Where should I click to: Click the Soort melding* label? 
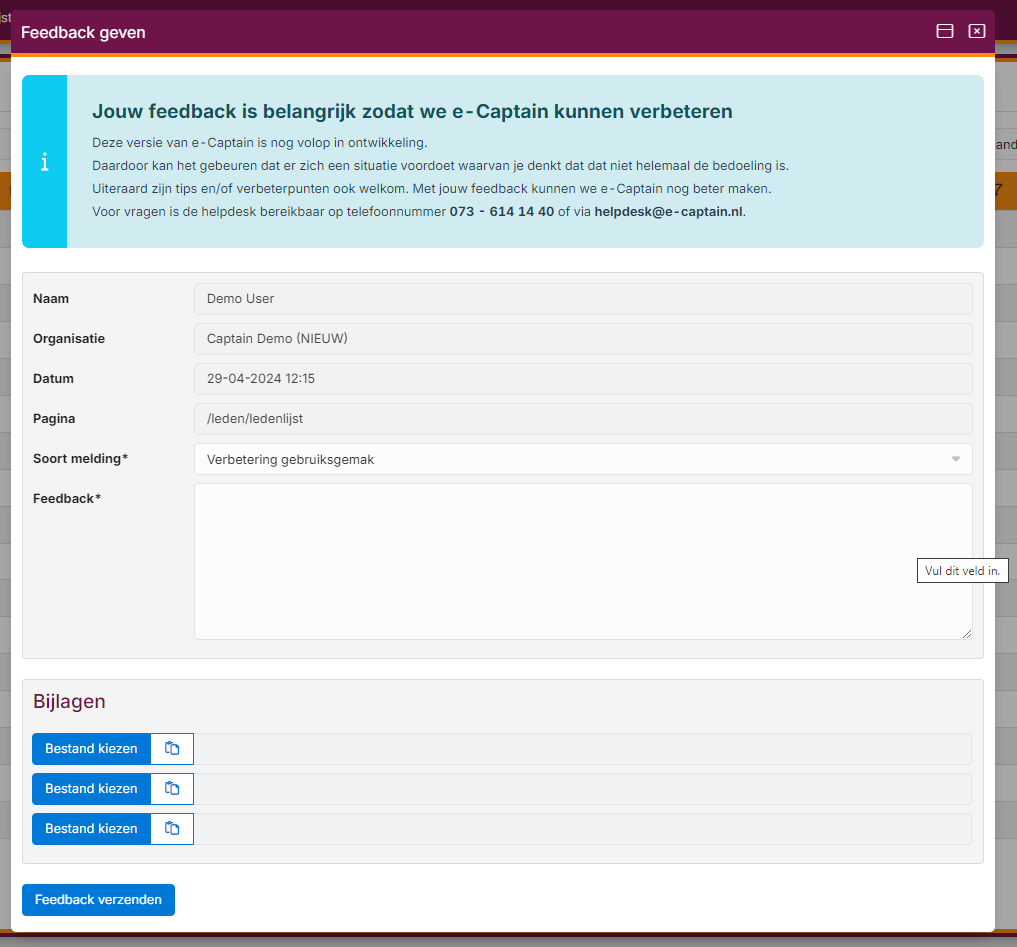pos(80,459)
